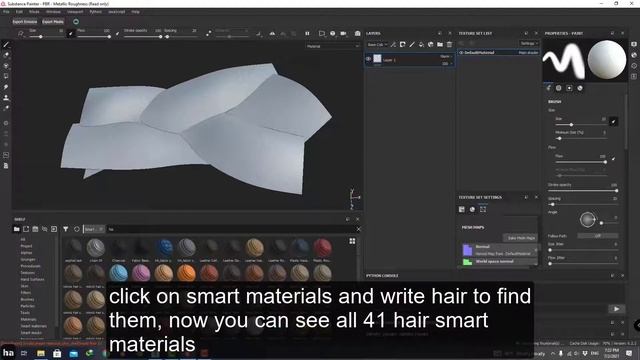Toggle flow pen pressure in Properties panel
Screen dimensions: 640x360
tap(613, 159)
